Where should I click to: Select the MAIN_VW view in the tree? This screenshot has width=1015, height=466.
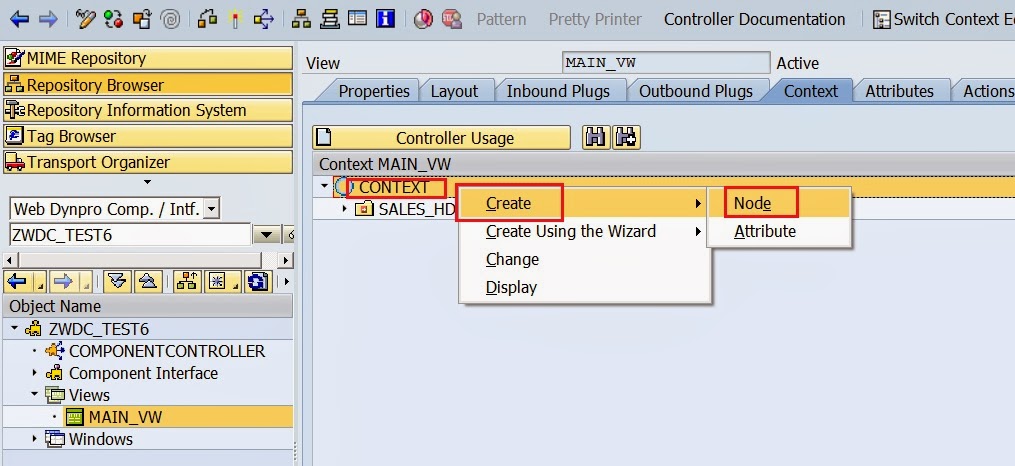pos(125,417)
